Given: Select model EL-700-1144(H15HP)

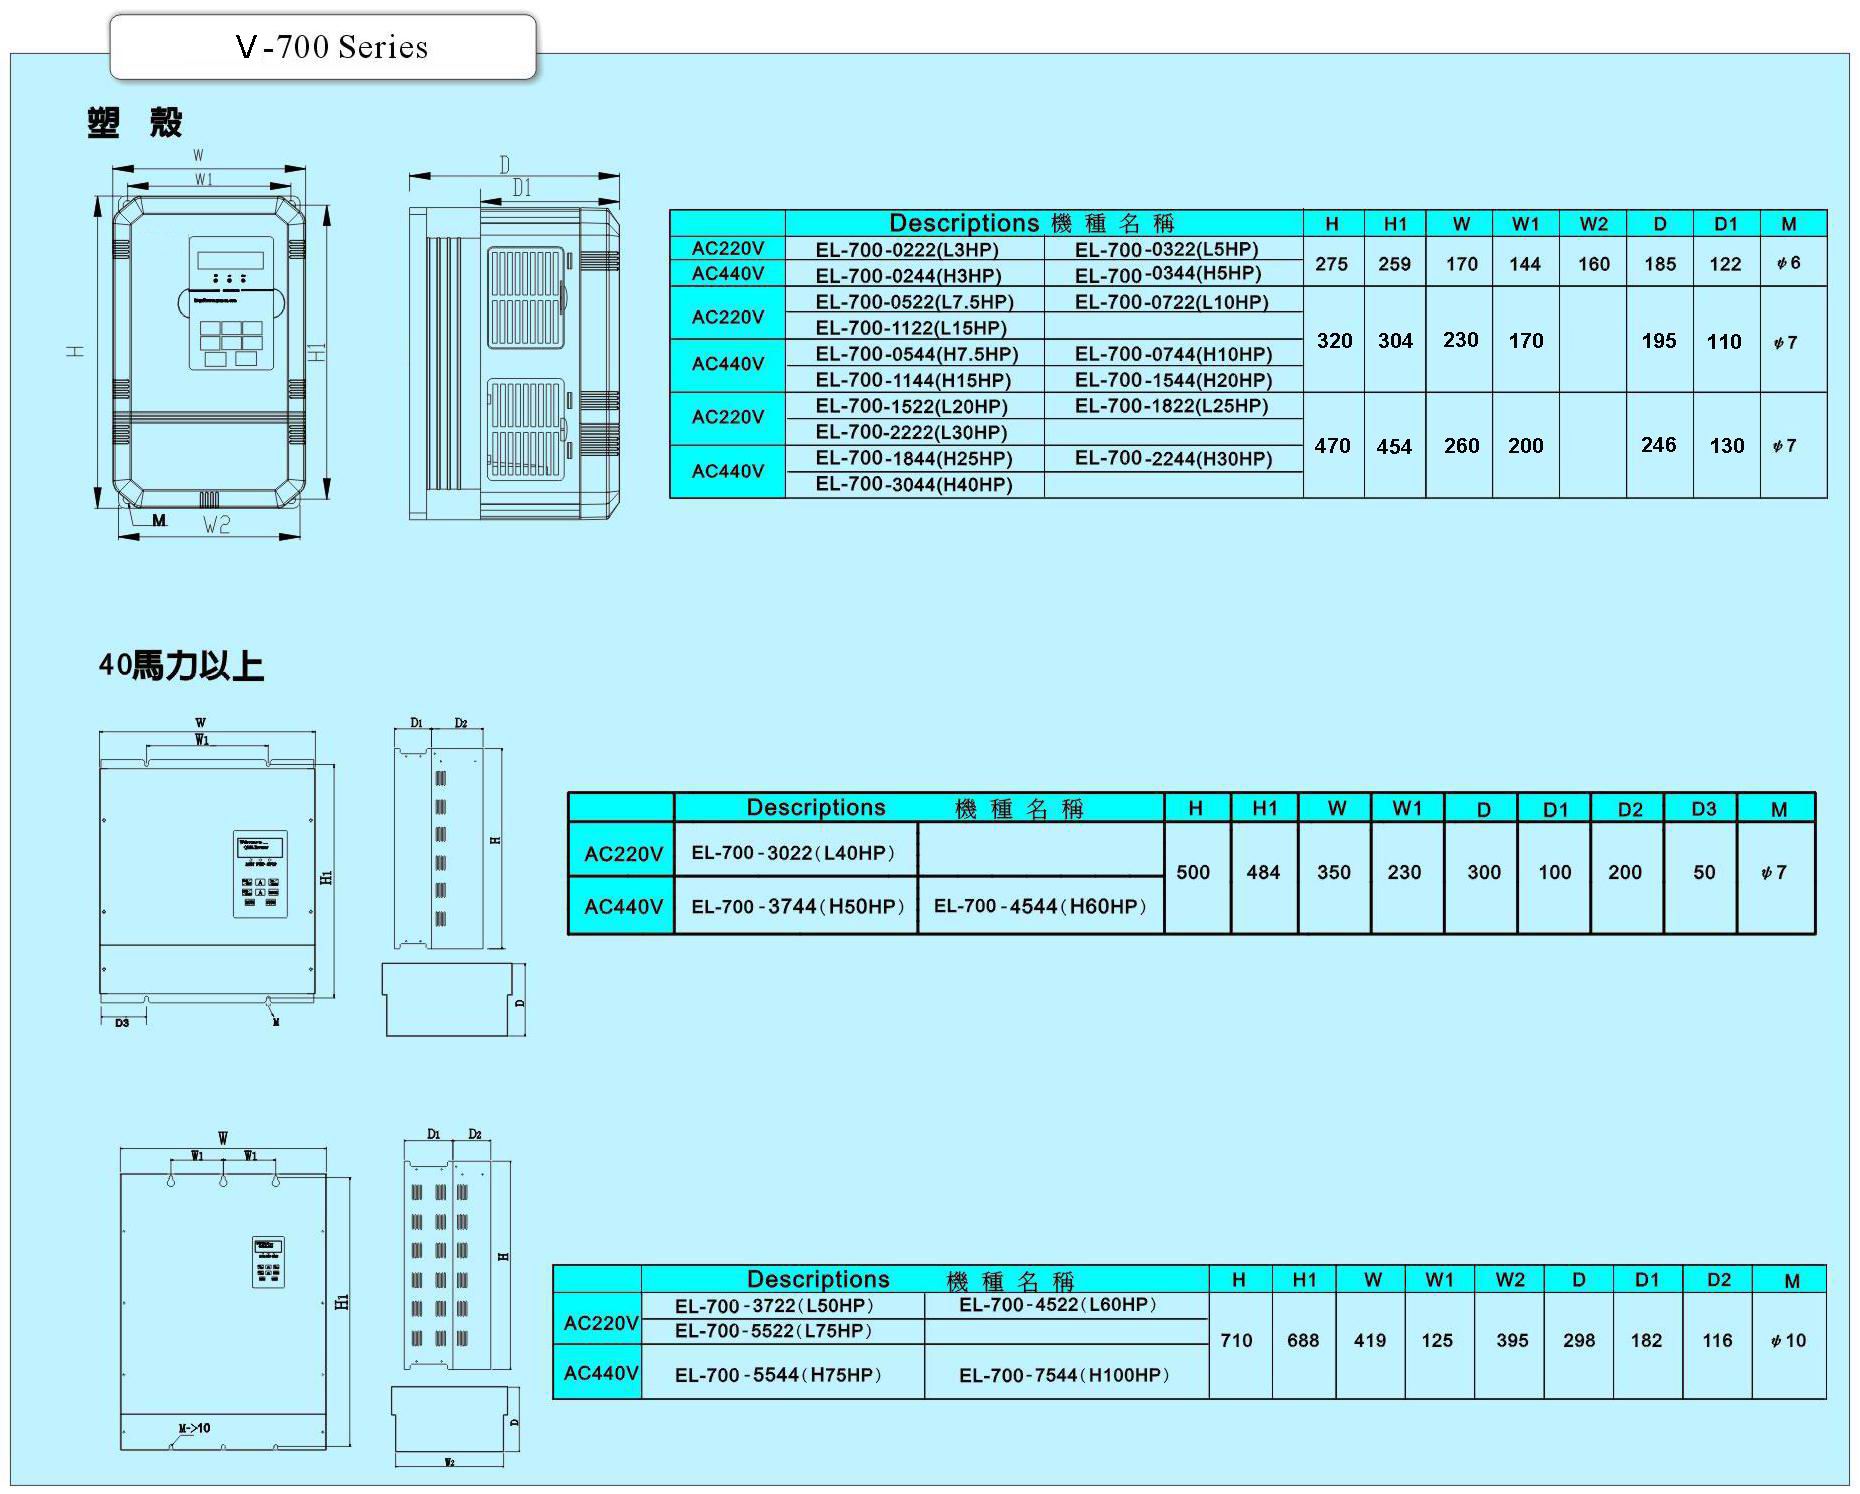Looking at the screenshot, I should coord(913,380).
